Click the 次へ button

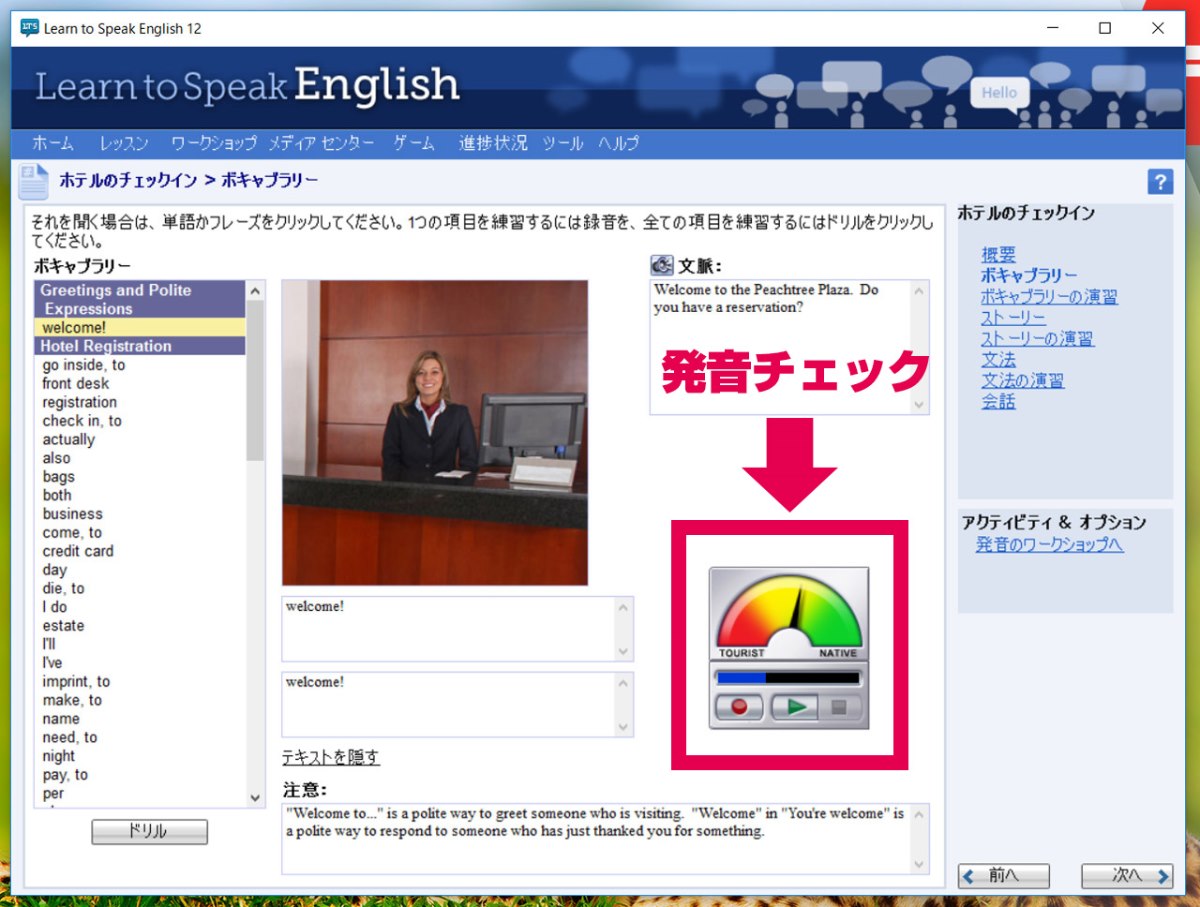(1127, 875)
